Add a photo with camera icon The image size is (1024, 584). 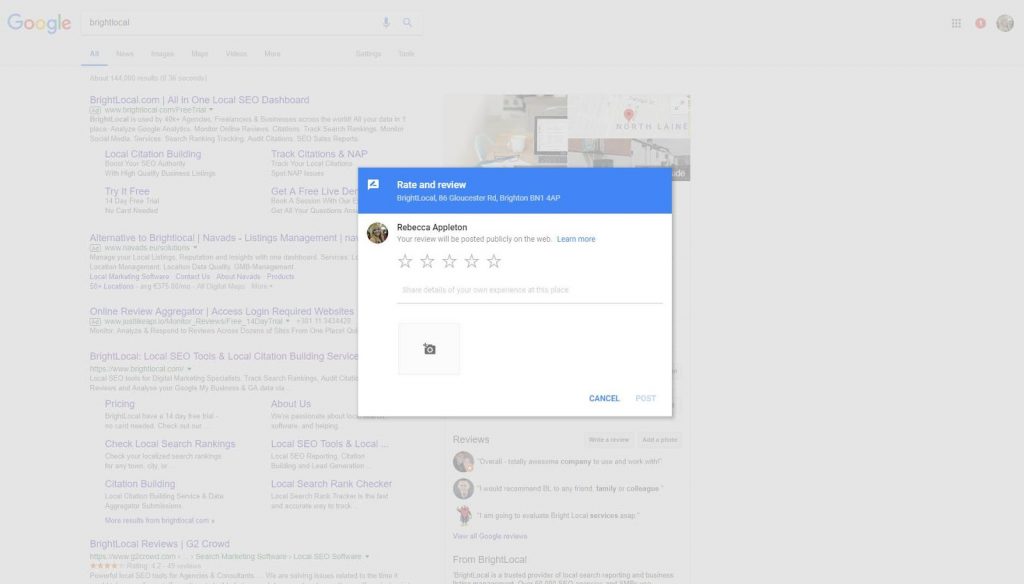tap(429, 349)
